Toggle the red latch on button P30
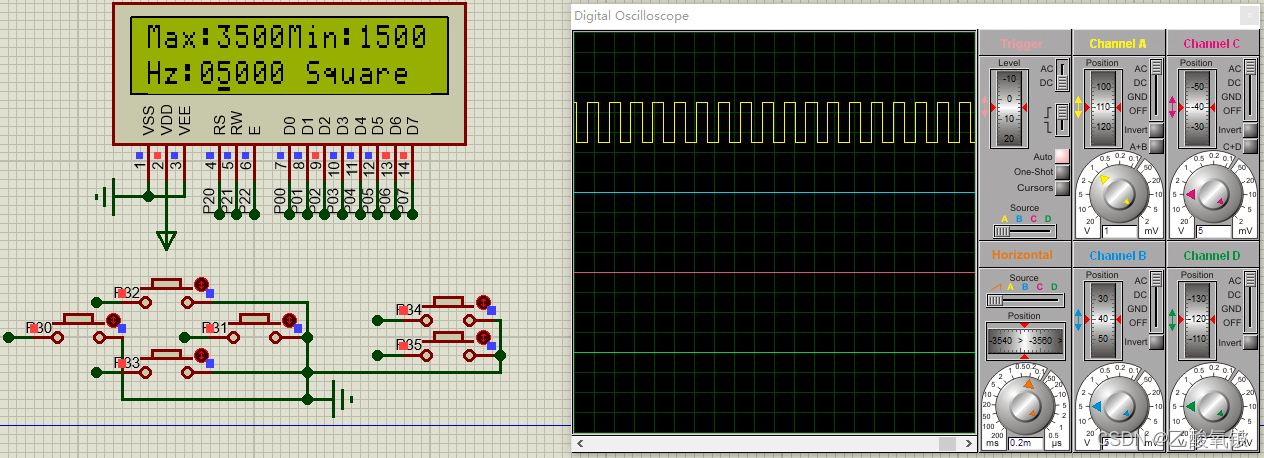The width and height of the screenshot is (1264, 458). click(113, 320)
